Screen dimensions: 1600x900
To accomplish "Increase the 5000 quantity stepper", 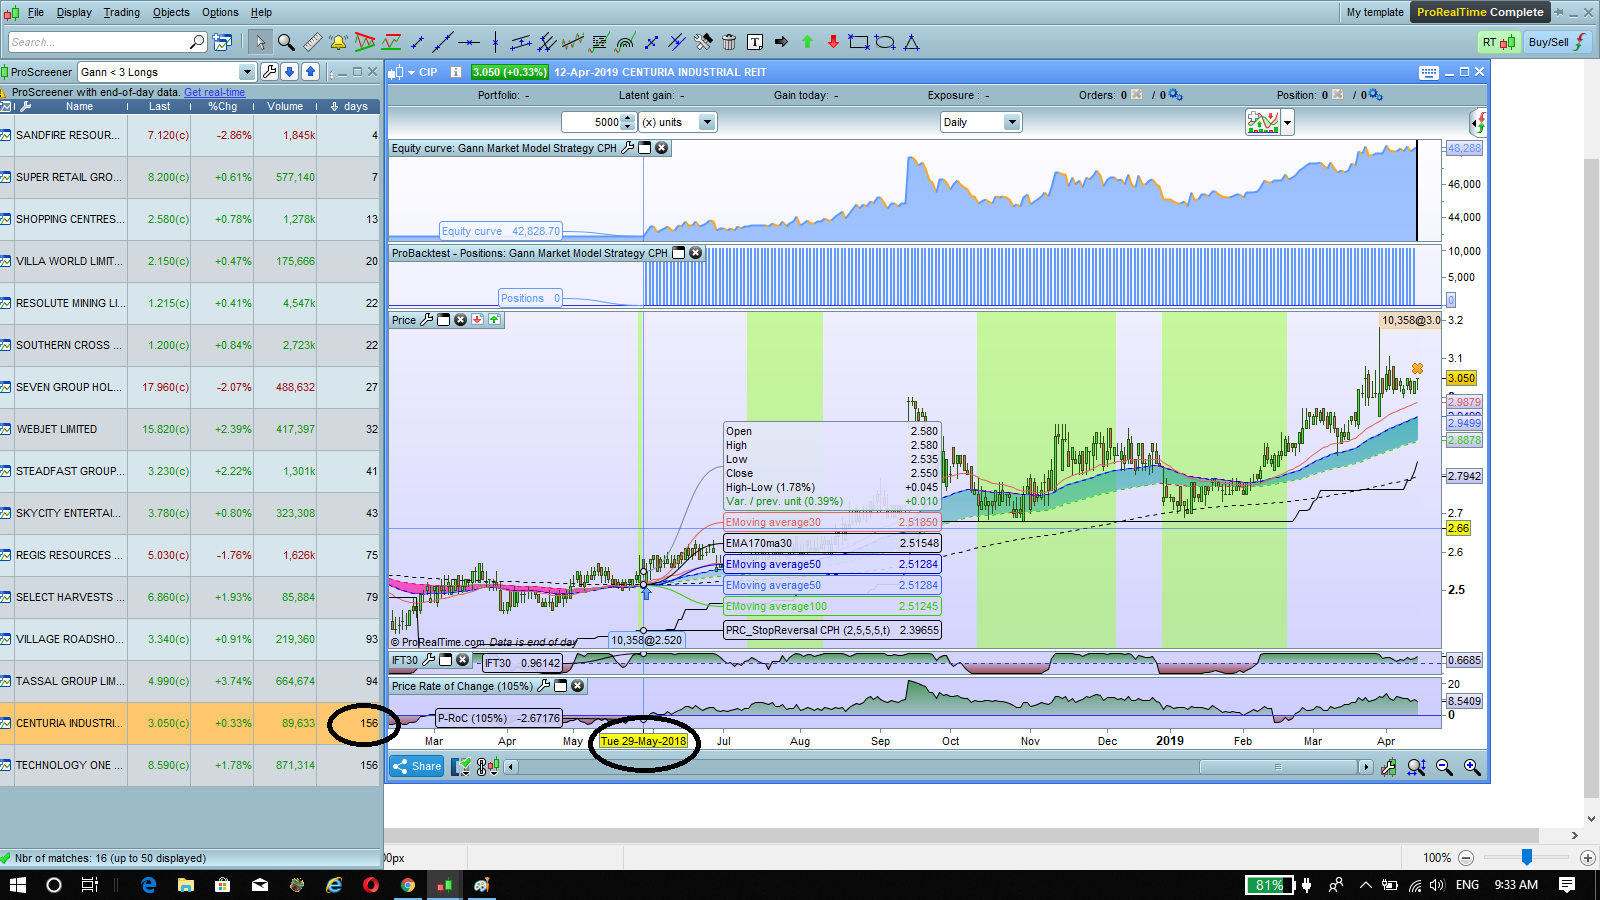I will 628,118.
